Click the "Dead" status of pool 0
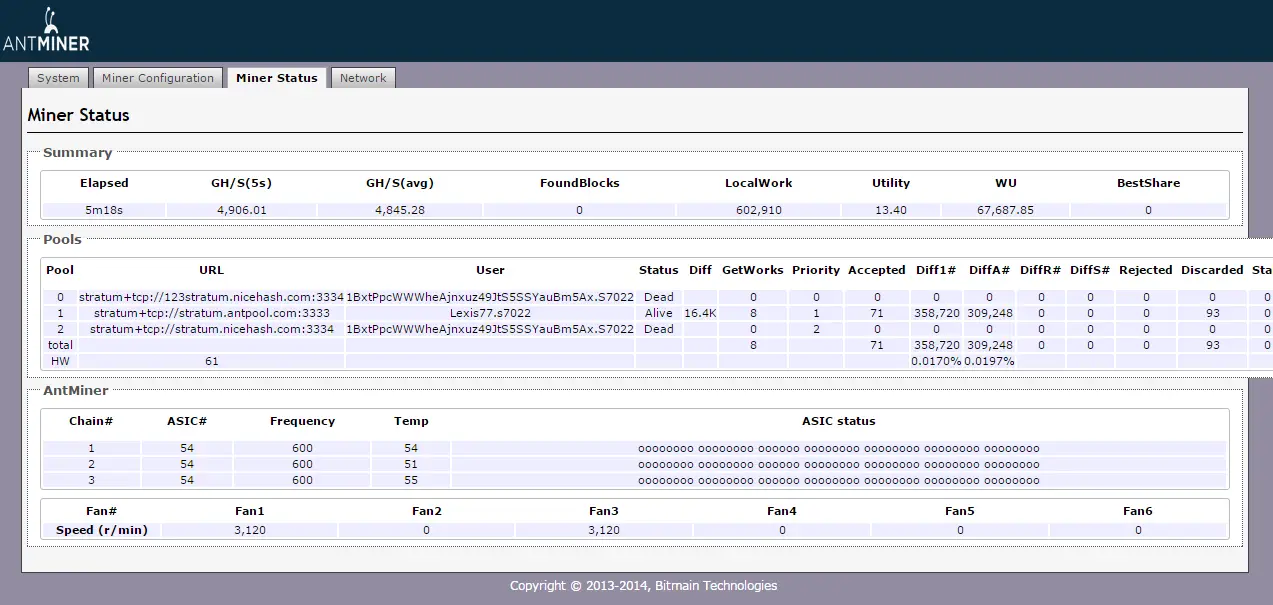 [659, 297]
